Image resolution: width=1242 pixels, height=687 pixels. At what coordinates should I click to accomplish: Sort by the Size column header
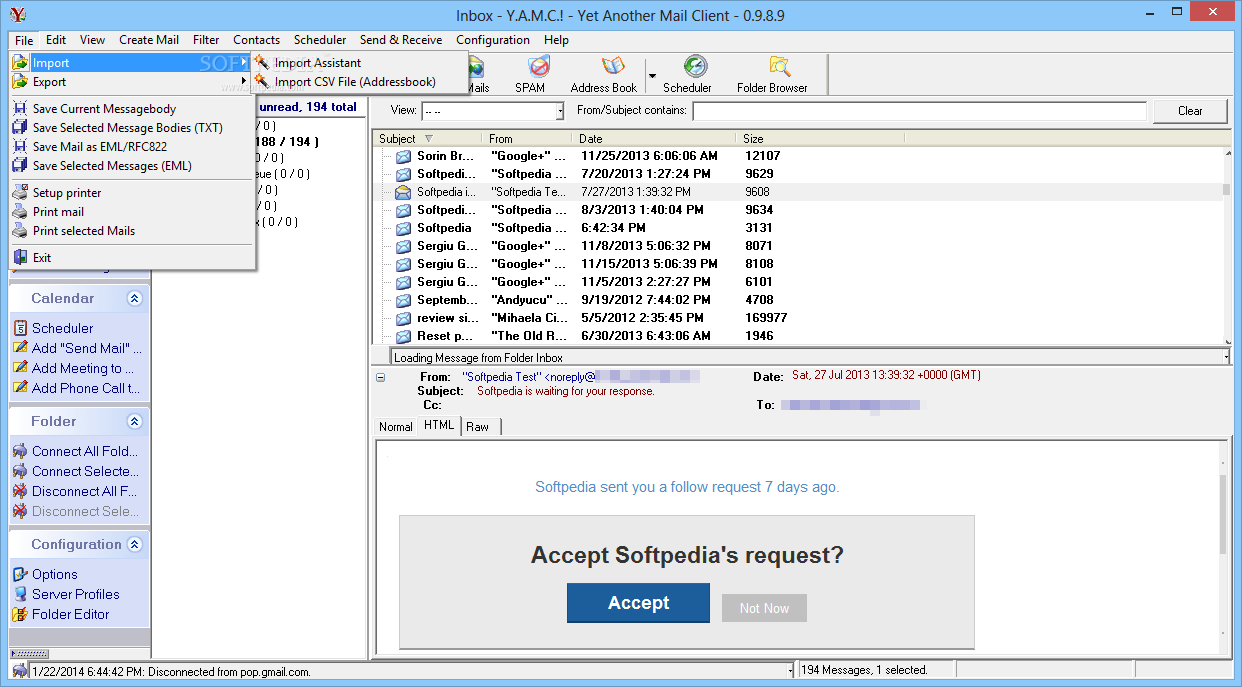[x=820, y=139]
